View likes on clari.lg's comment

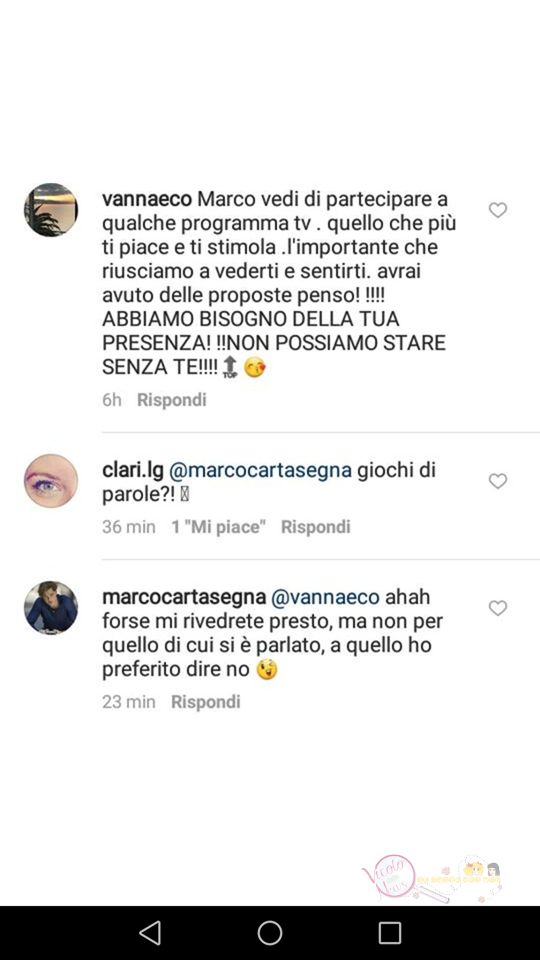tap(219, 527)
